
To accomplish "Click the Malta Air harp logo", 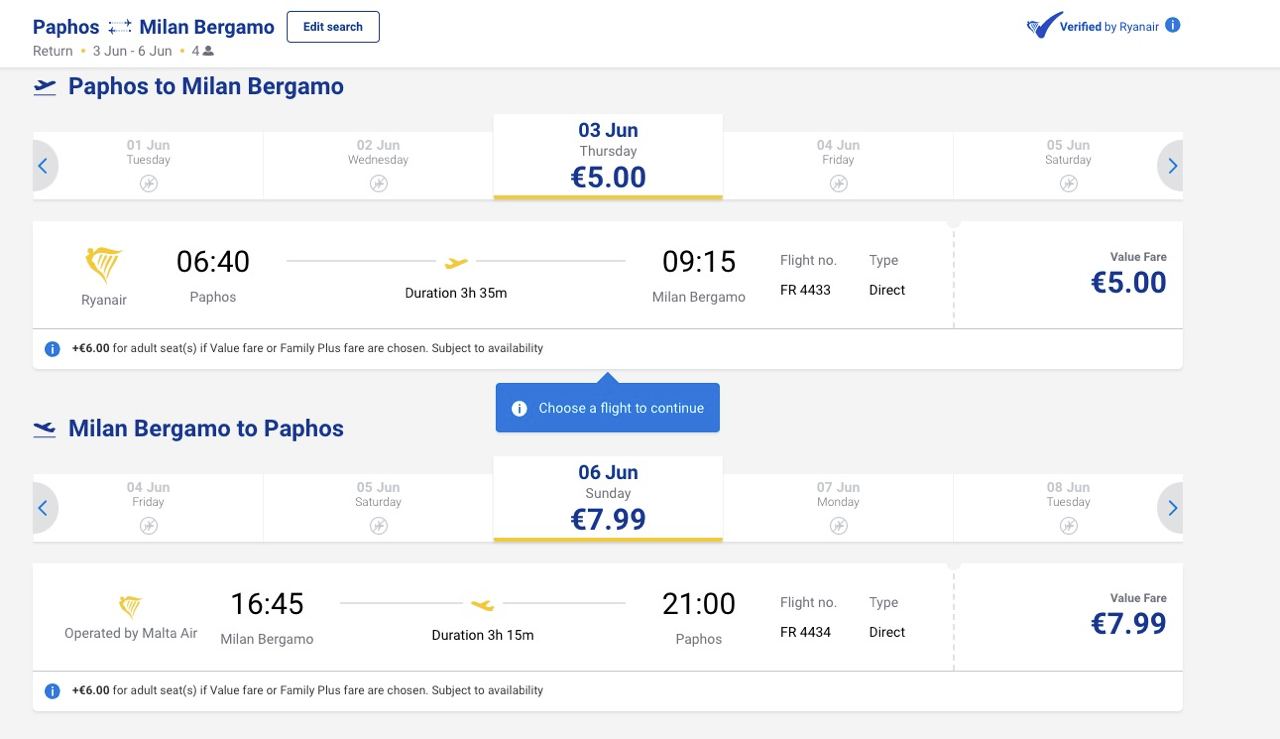I will 130,606.
